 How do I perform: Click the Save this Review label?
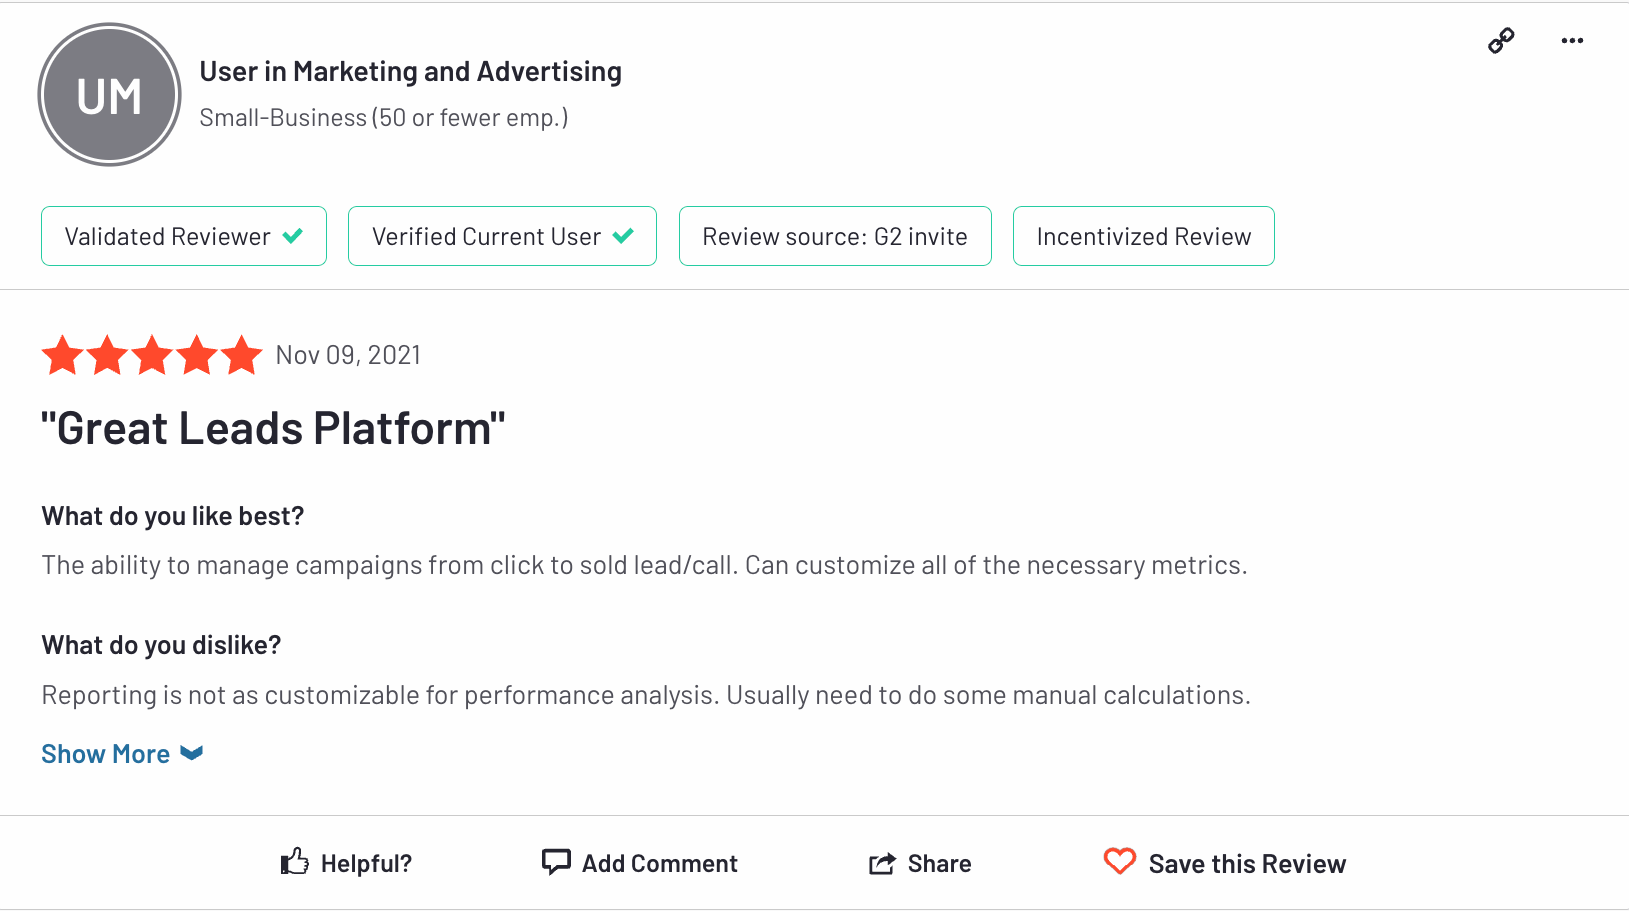click(1247, 864)
